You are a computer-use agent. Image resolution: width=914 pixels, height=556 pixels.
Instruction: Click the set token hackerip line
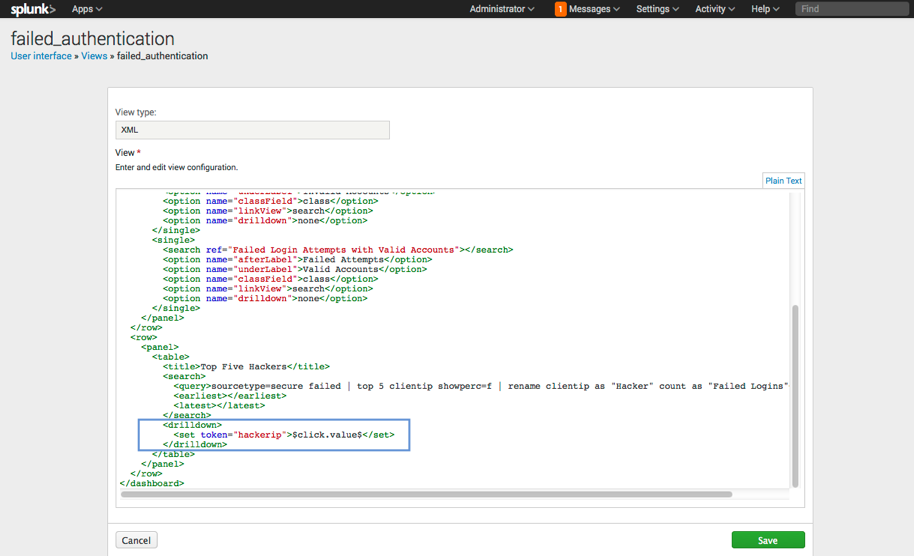point(284,435)
